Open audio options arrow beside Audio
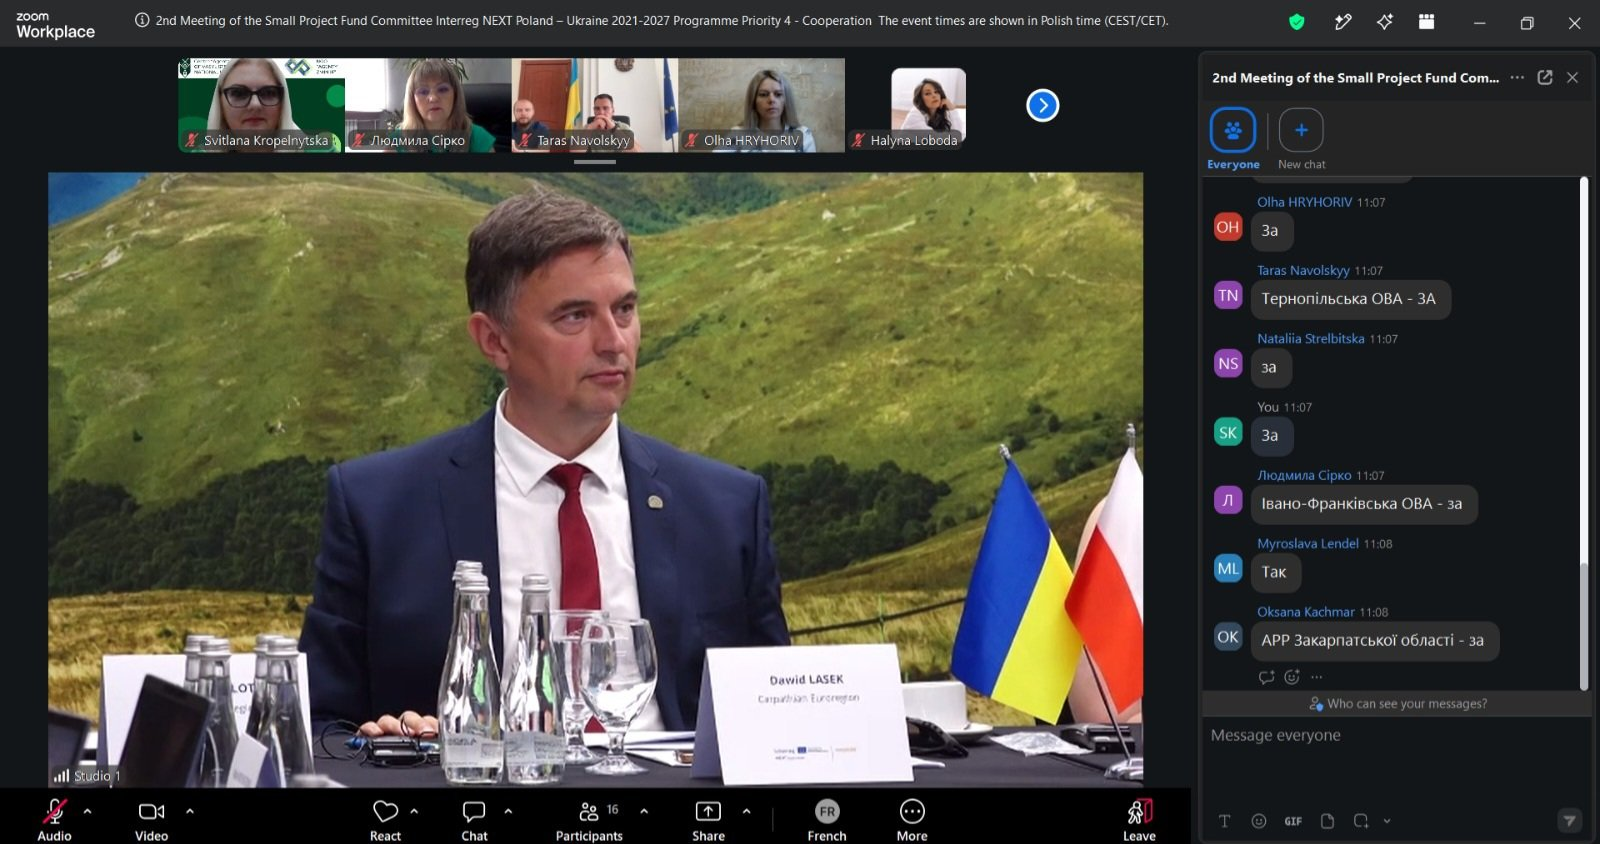The width and height of the screenshot is (1600, 844). [x=87, y=811]
